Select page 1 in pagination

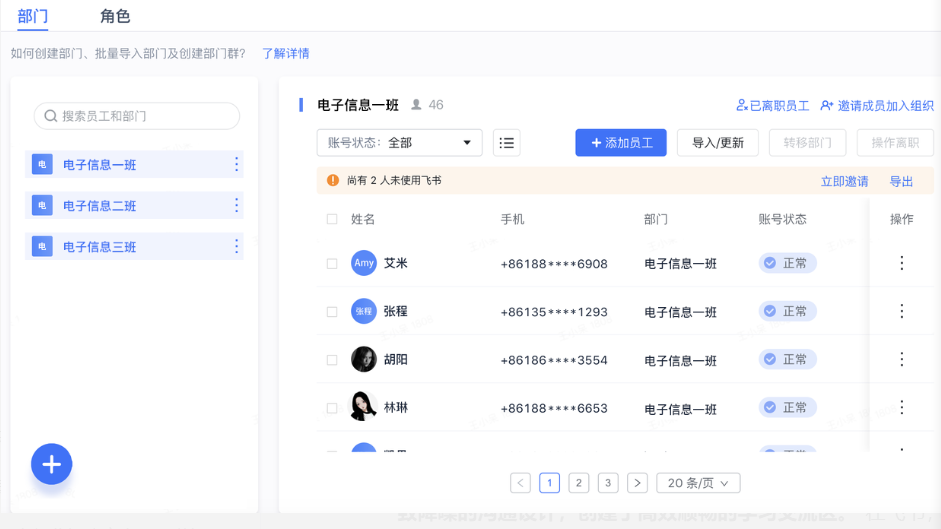(x=550, y=483)
